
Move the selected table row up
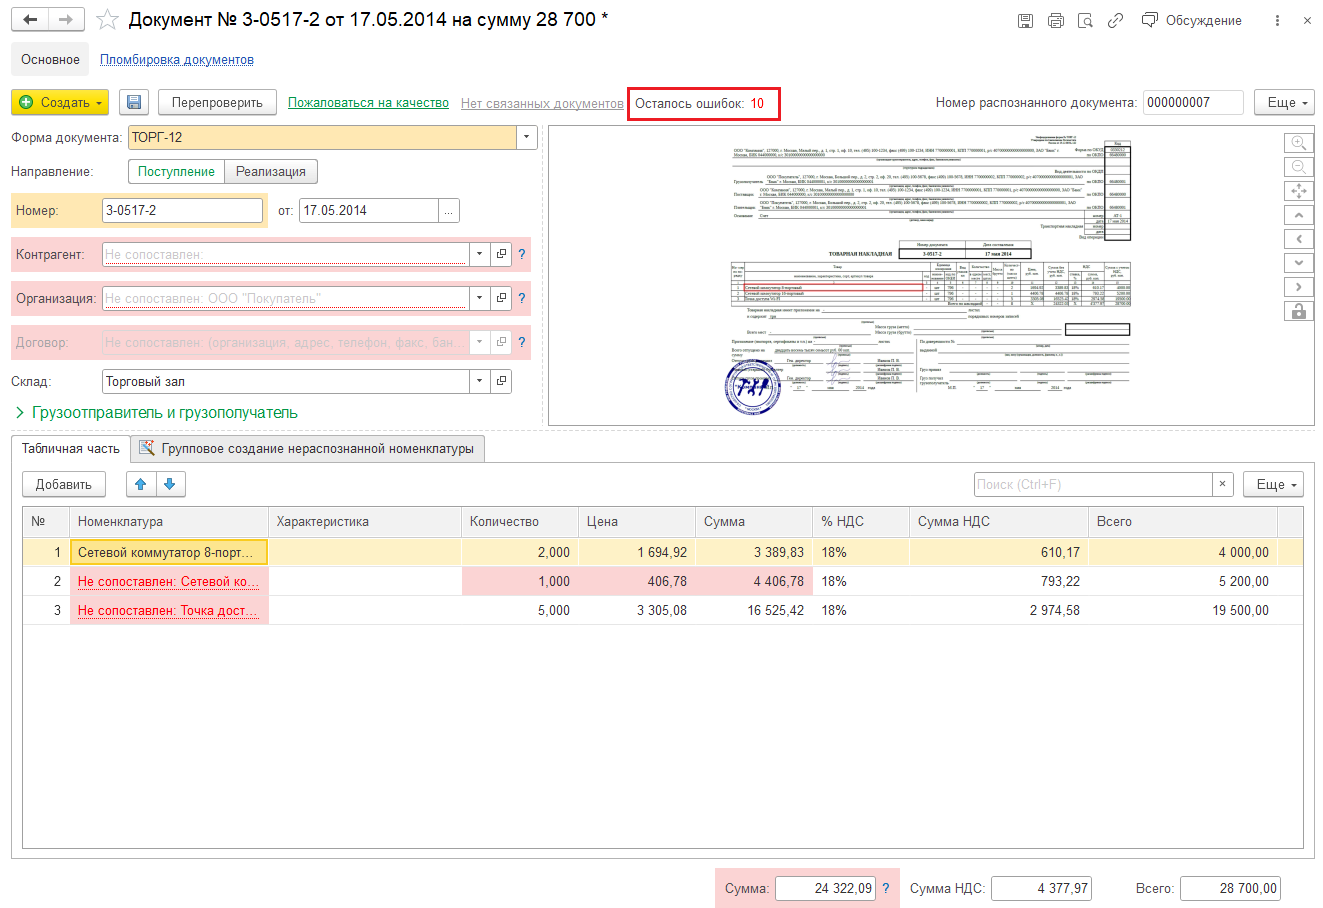click(141, 484)
